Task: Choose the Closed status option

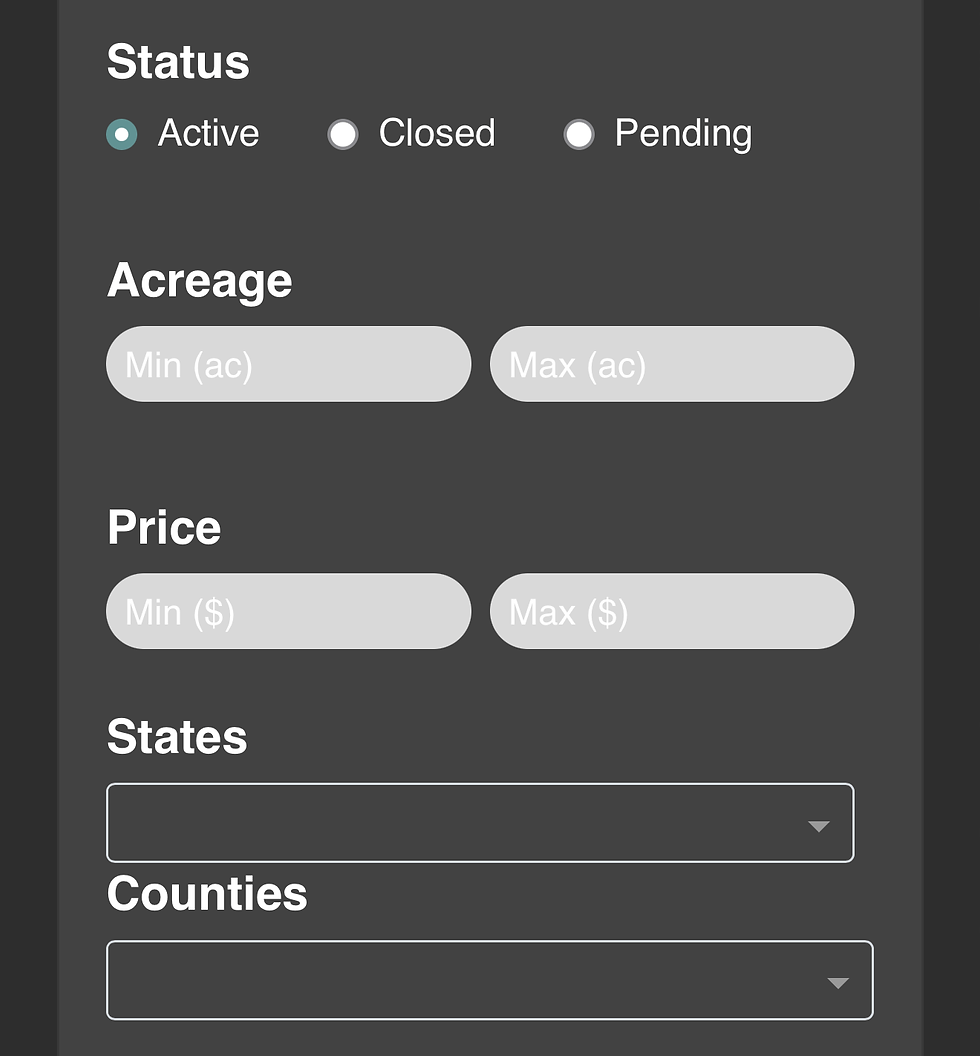Action: (x=344, y=134)
